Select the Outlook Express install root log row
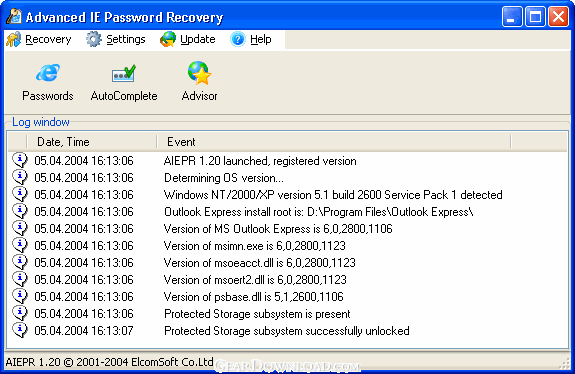This screenshot has width=575, height=374. (x=288, y=212)
